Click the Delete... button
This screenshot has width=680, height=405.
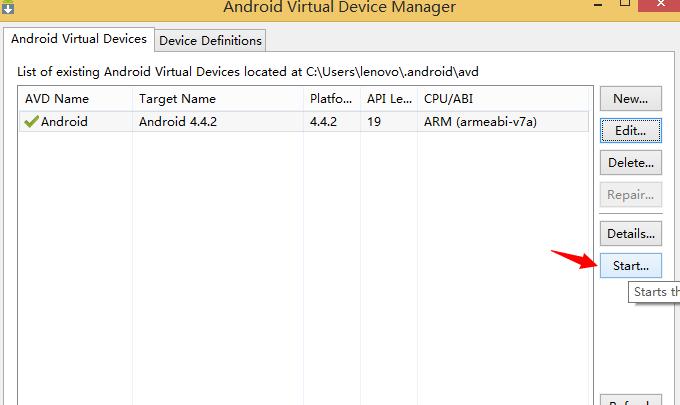tap(631, 163)
